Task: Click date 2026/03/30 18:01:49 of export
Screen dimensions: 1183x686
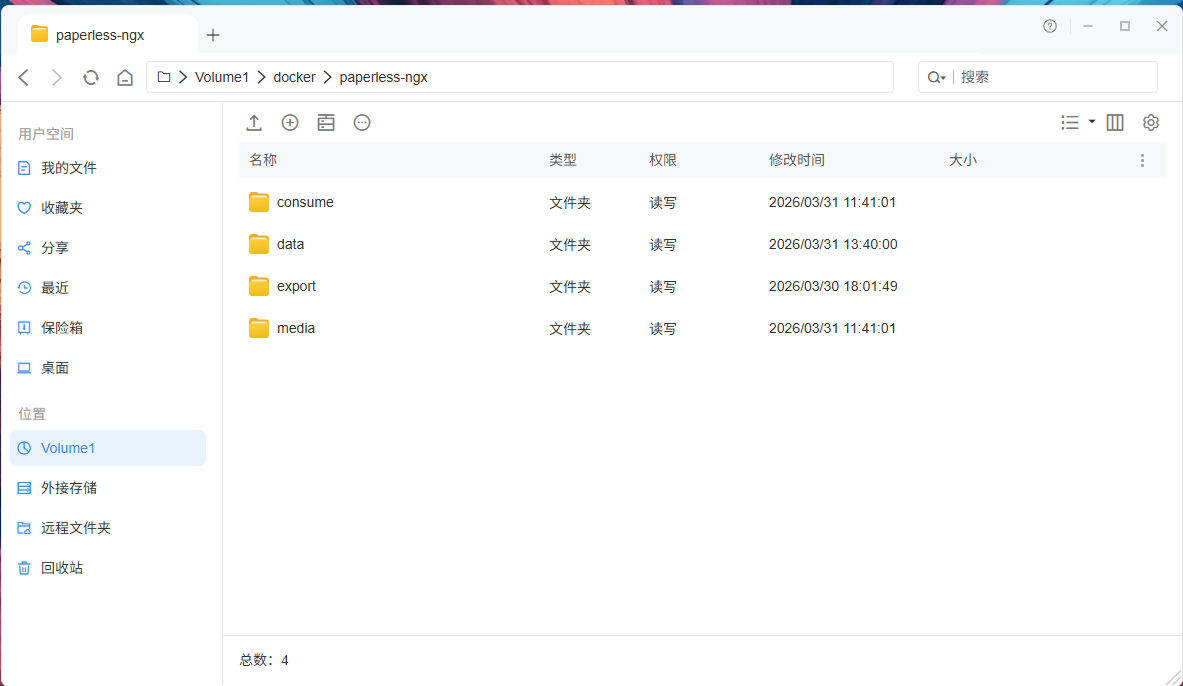Action: click(x=833, y=286)
